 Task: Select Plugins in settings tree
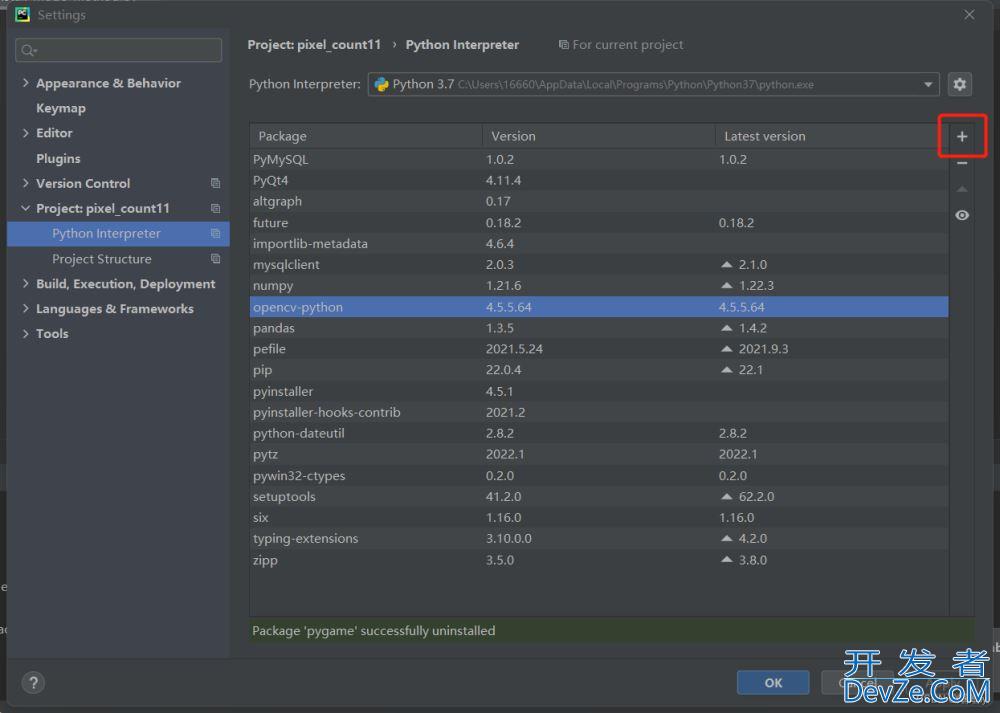point(58,158)
